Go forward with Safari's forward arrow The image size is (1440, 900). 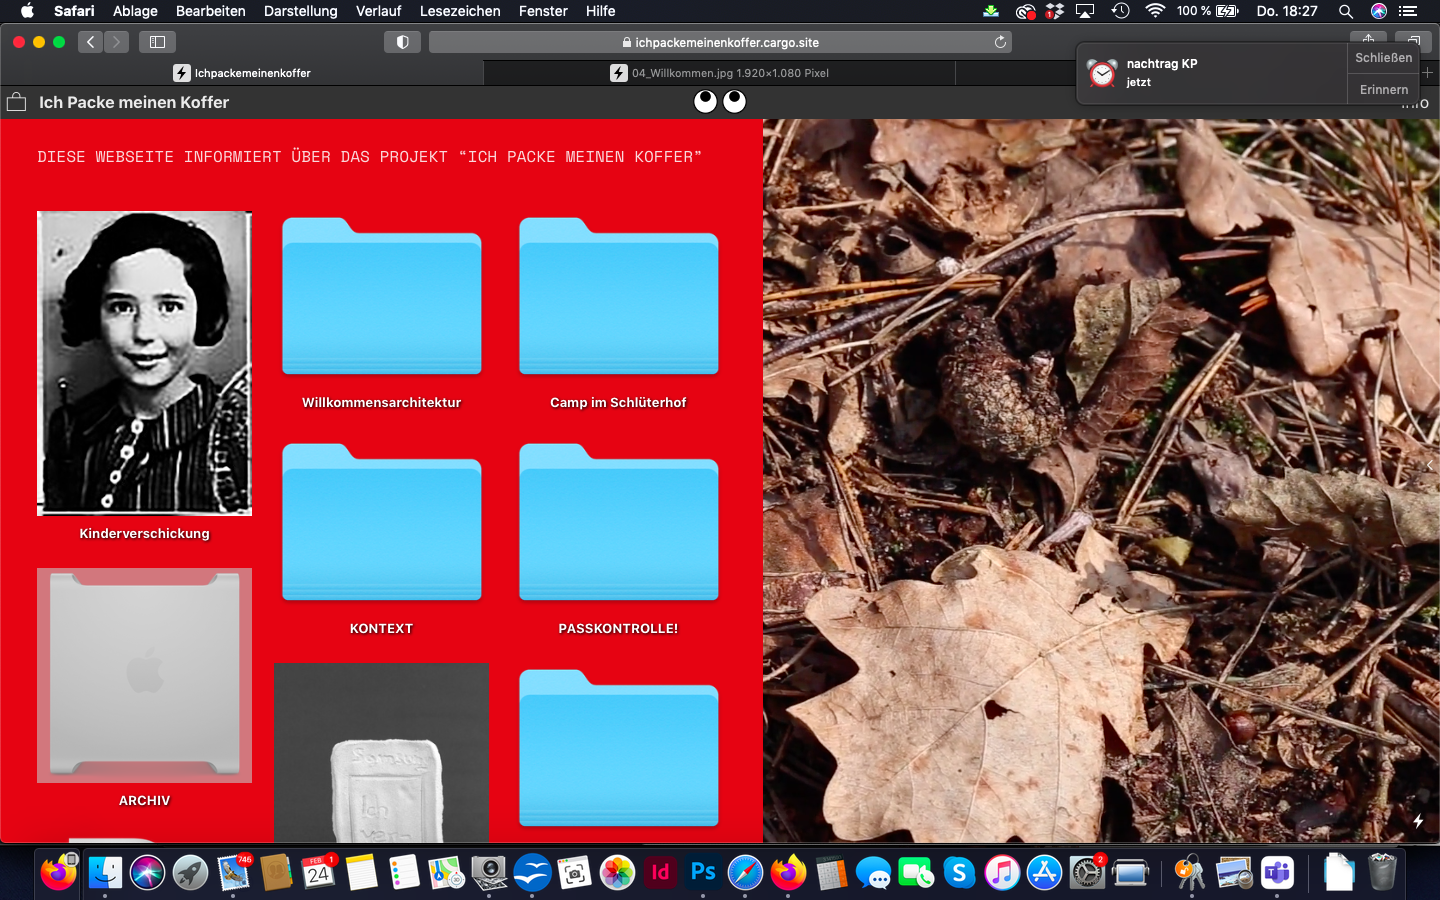117,42
